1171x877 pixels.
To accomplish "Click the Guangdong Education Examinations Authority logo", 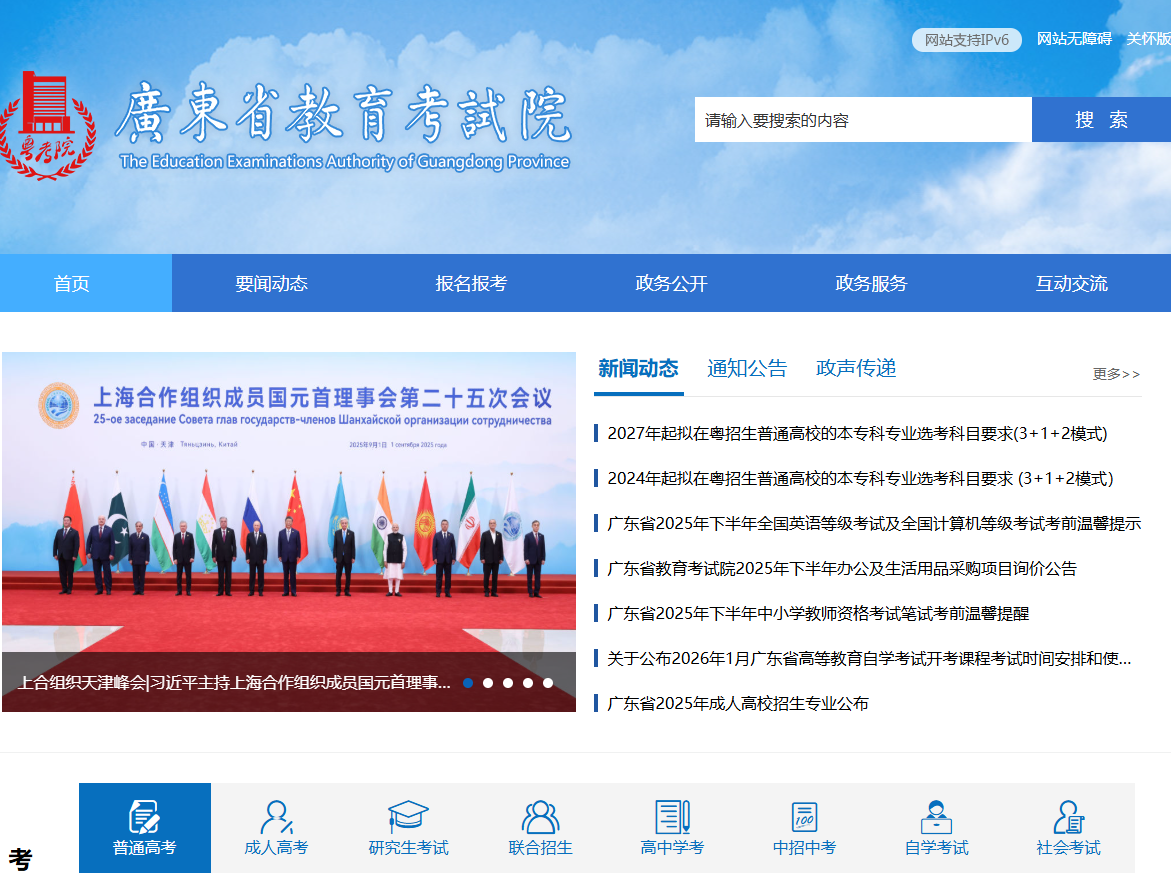I will tap(46, 125).
